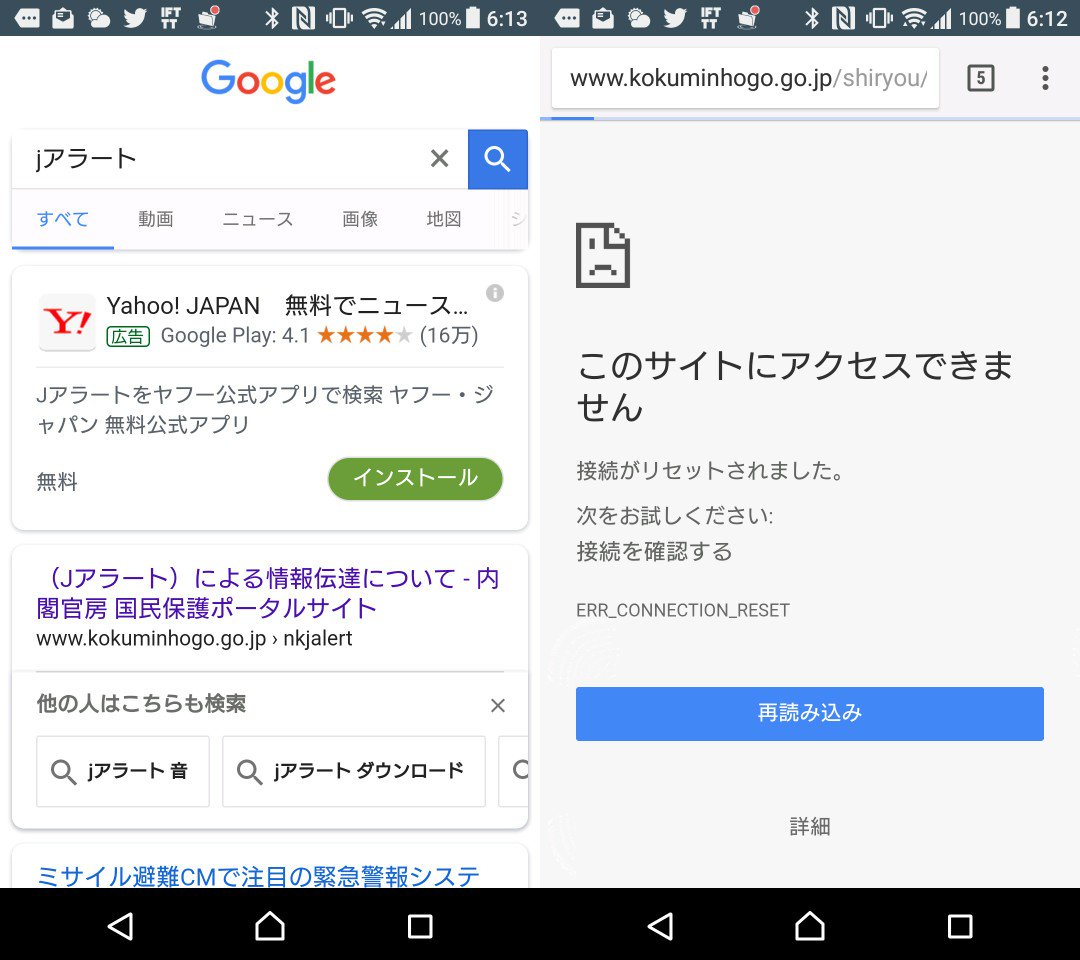
Task: Tap the Twitter notification icon in right status bar
Action: (x=674, y=18)
